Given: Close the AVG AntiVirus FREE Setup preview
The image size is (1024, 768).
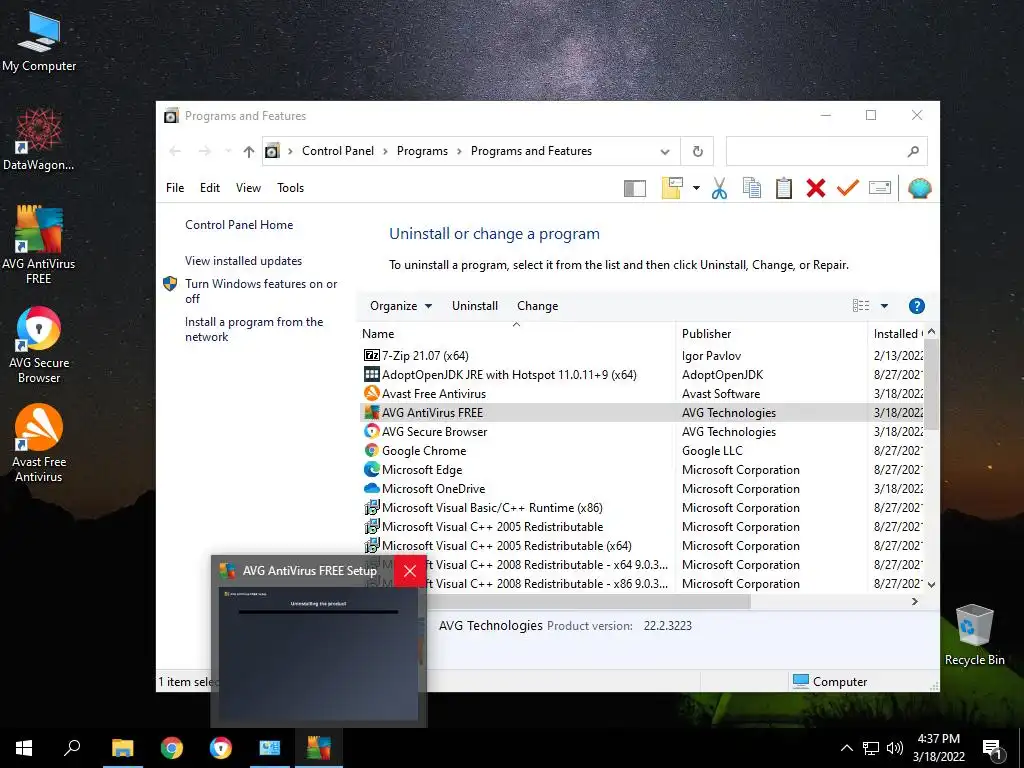Looking at the screenshot, I should click(x=410, y=571).
